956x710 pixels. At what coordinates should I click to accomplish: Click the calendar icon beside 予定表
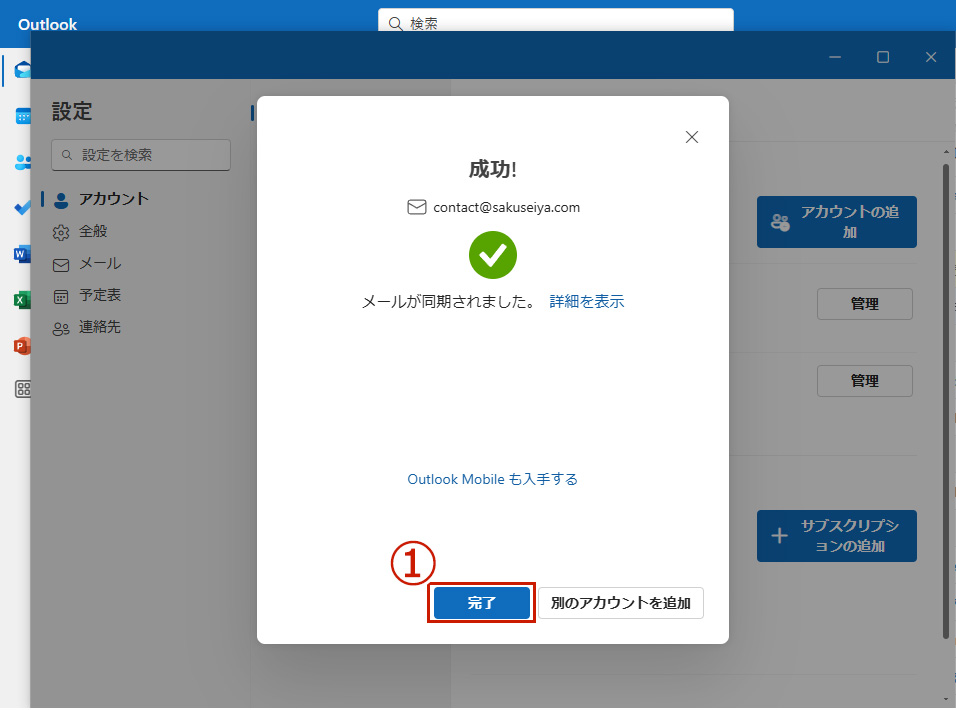61,297
